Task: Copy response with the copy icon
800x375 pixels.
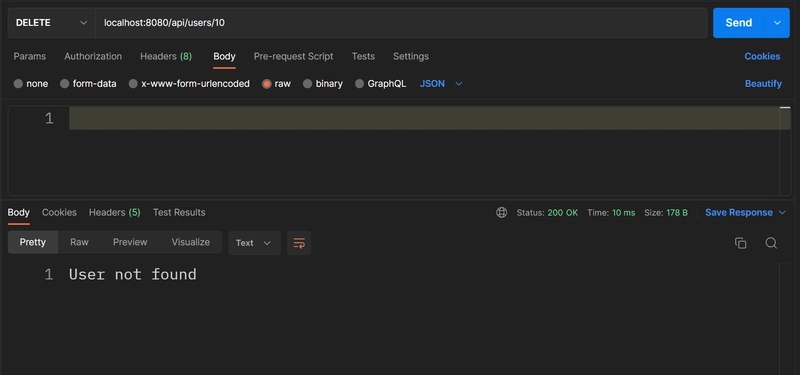Action: click(740, 243)
